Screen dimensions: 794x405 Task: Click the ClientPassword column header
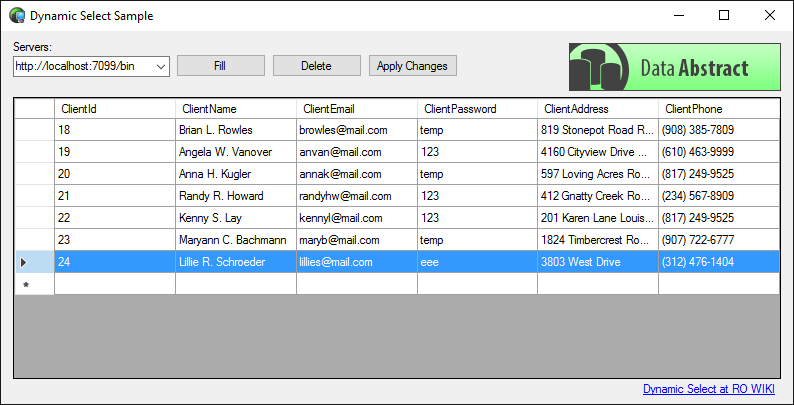pyautogui.click(x=477, y=108)
